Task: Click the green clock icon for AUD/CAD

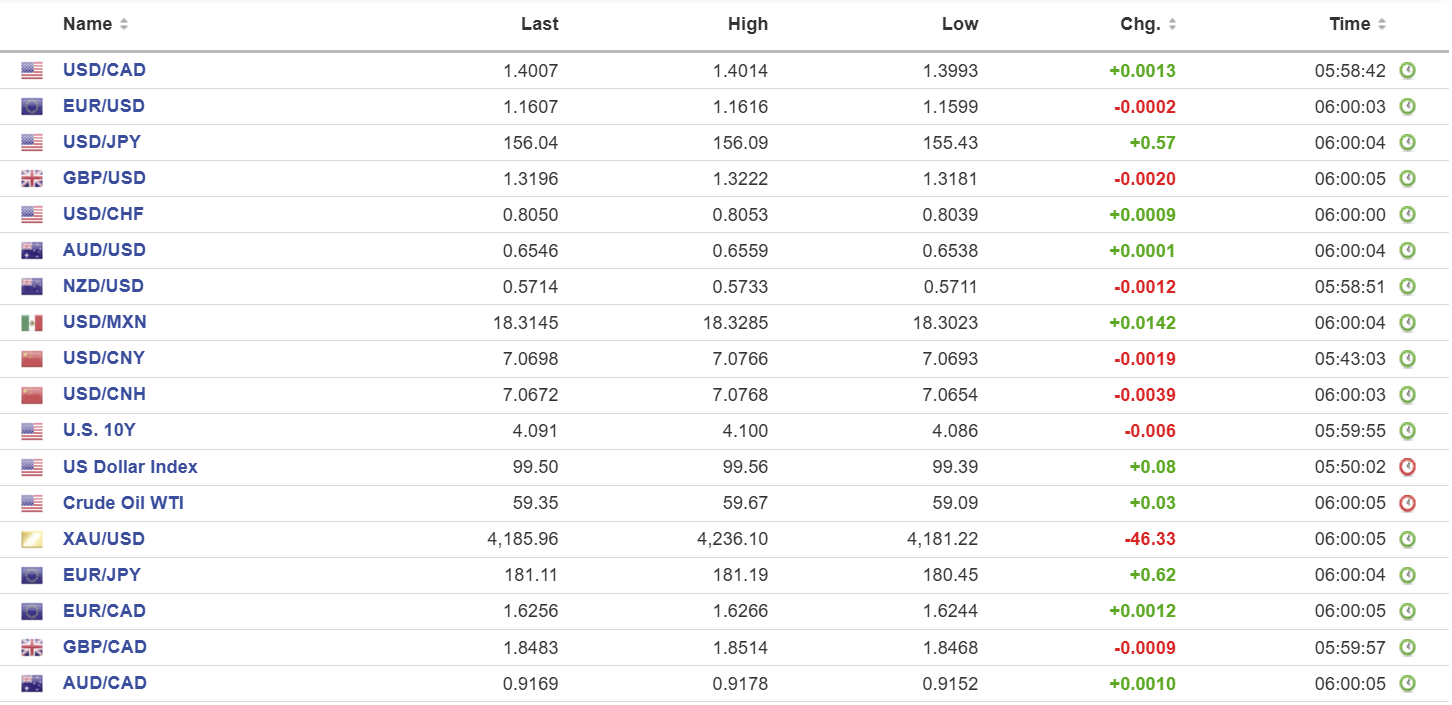Action: (1407, 684)
